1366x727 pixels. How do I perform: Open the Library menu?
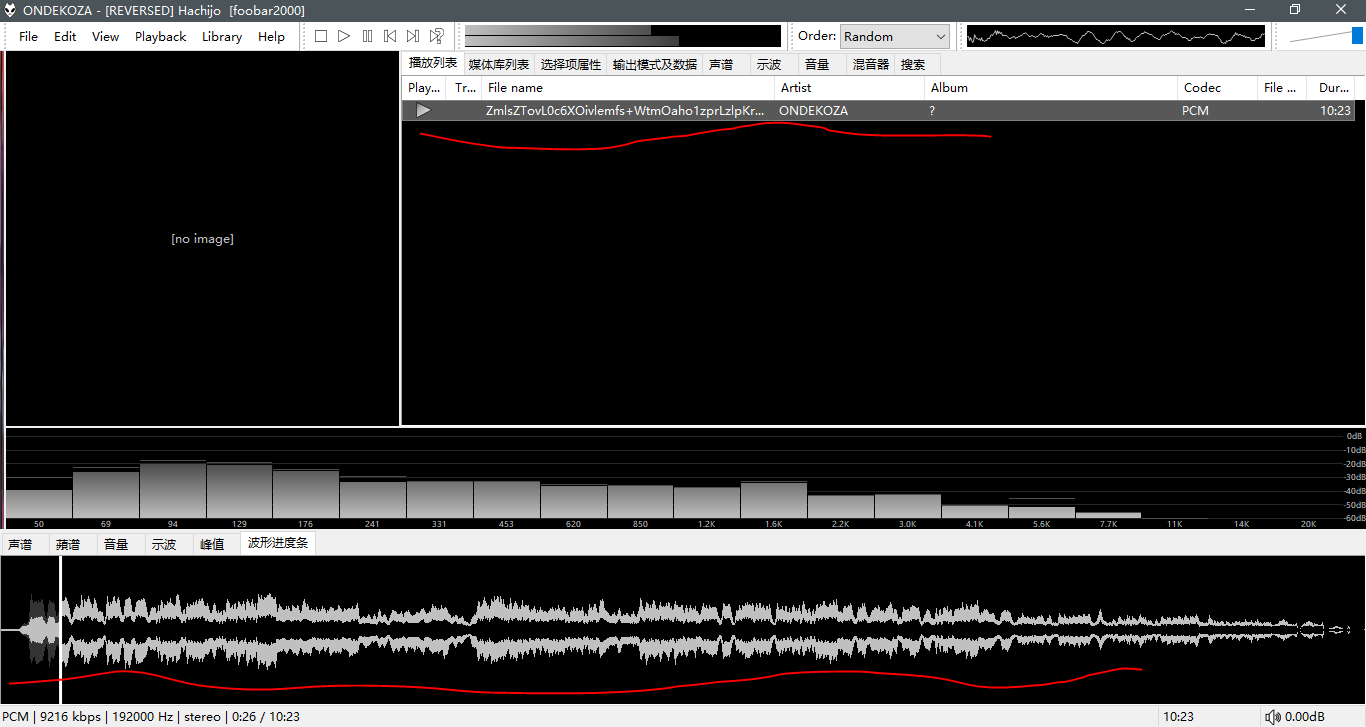pos(221,36)
